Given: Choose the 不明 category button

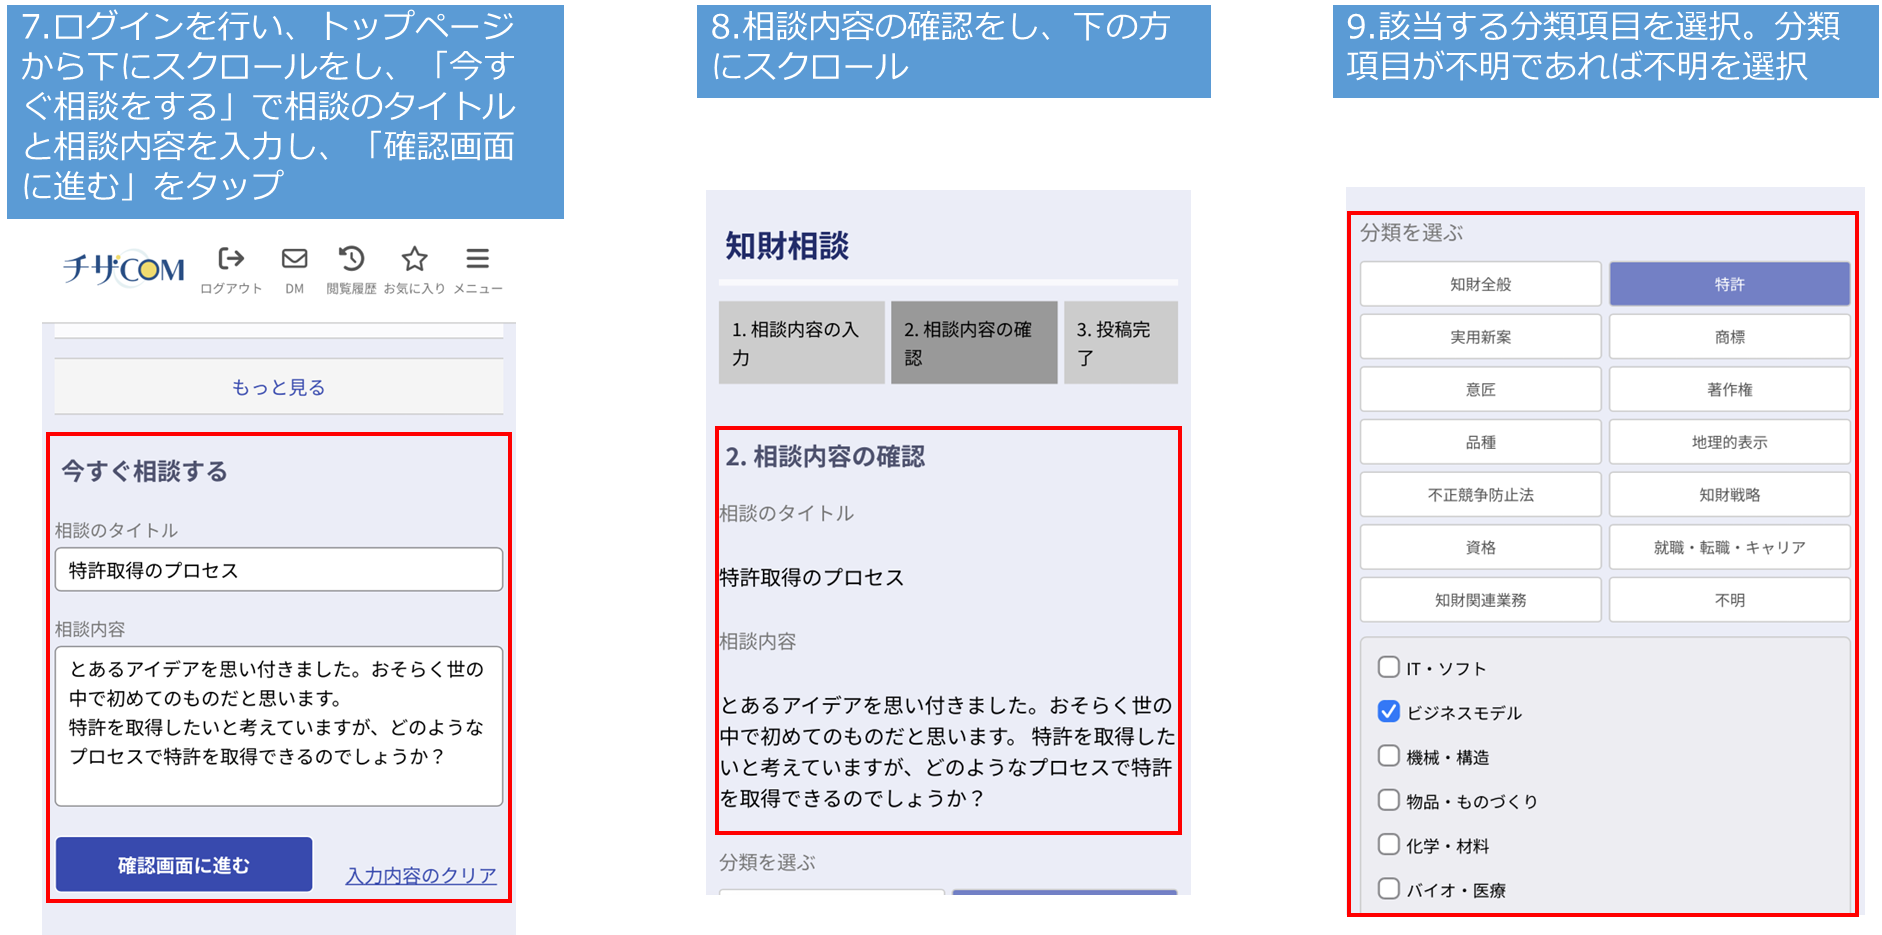Looking at the screenshot, I should tap(1729, 600).
